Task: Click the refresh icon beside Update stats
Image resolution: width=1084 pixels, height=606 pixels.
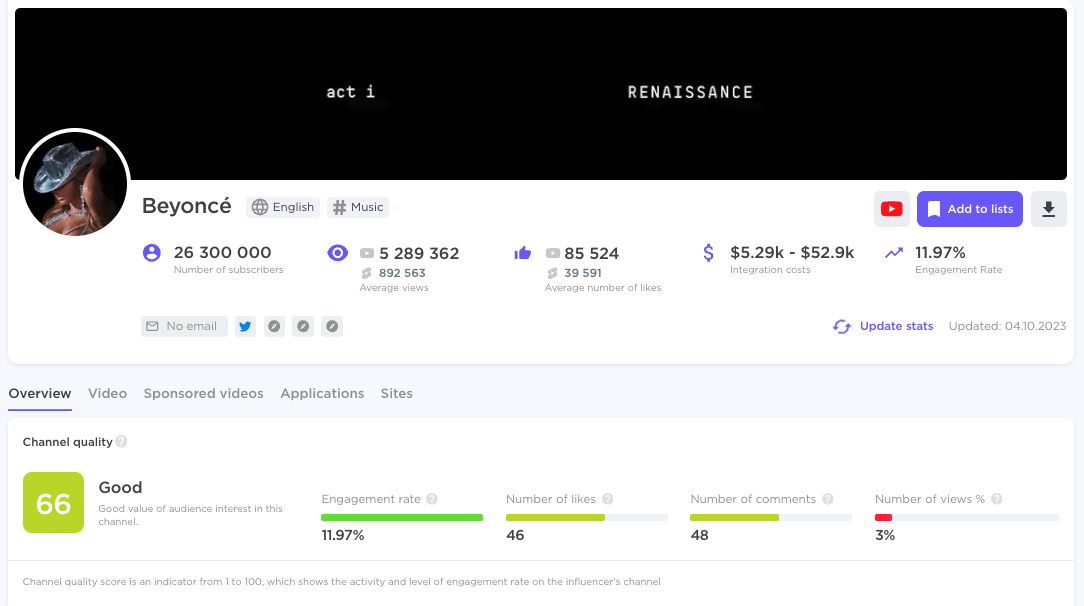Action: (x=842, y=326)
